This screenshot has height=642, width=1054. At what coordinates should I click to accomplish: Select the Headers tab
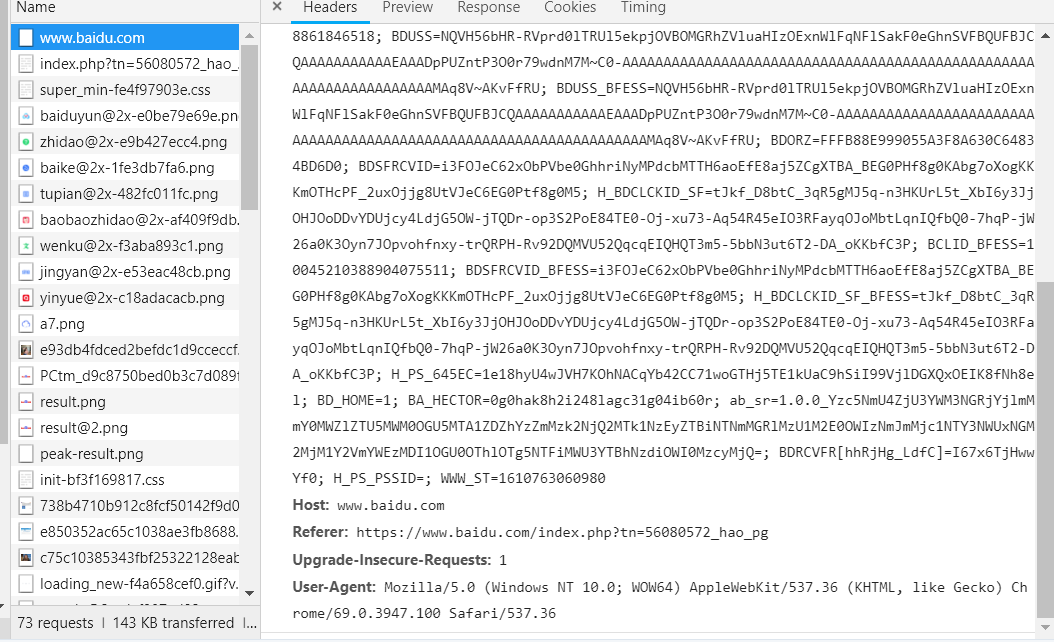click(330, 7)
